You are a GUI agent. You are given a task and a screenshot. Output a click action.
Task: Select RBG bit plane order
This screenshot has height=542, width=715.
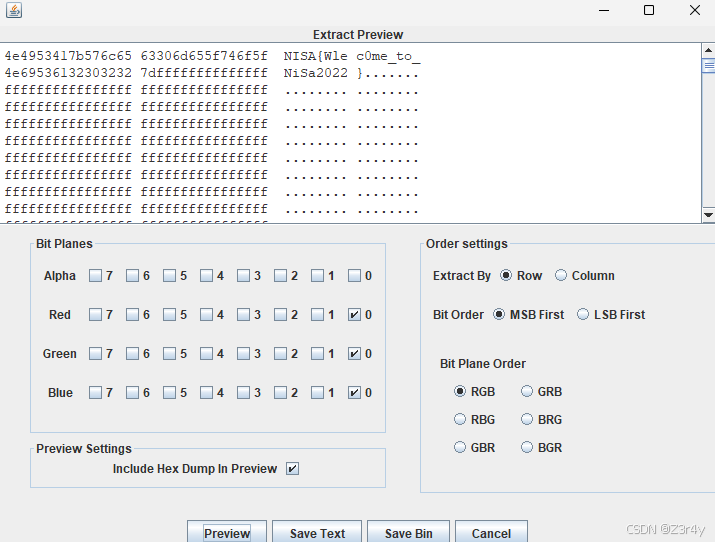(x=460, y=419)
